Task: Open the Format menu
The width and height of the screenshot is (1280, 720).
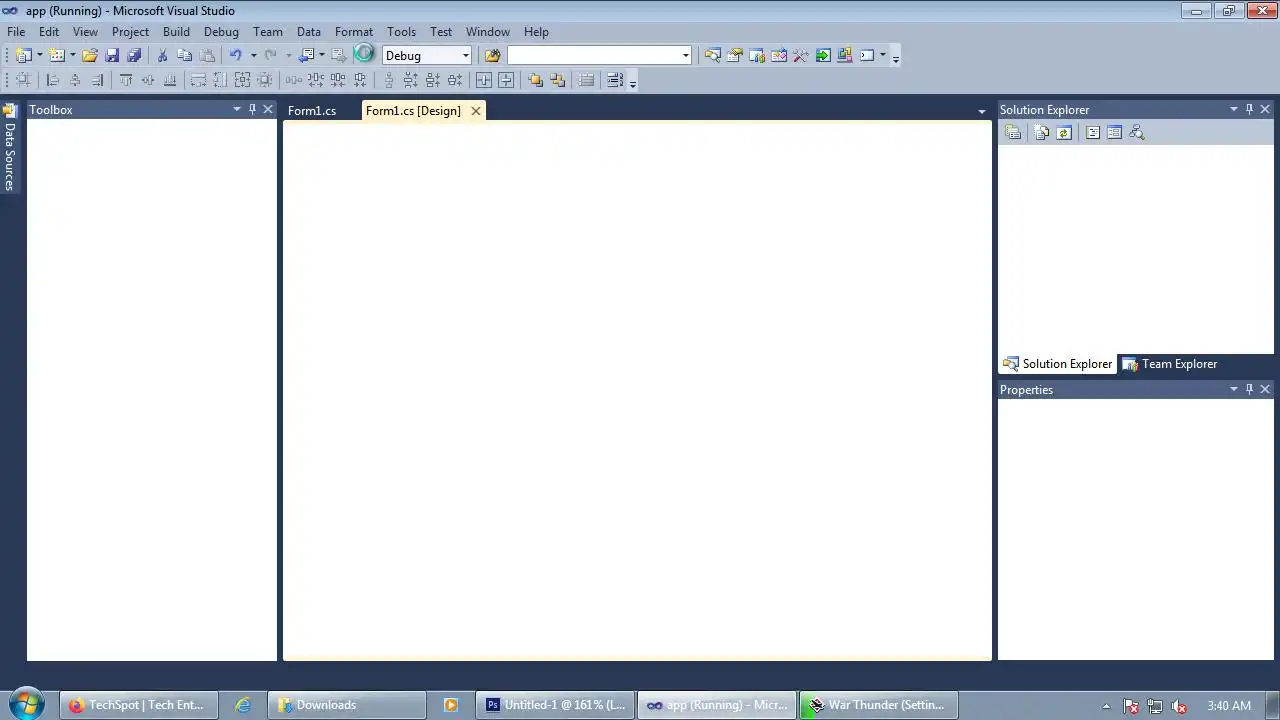Action: (354, 32)
